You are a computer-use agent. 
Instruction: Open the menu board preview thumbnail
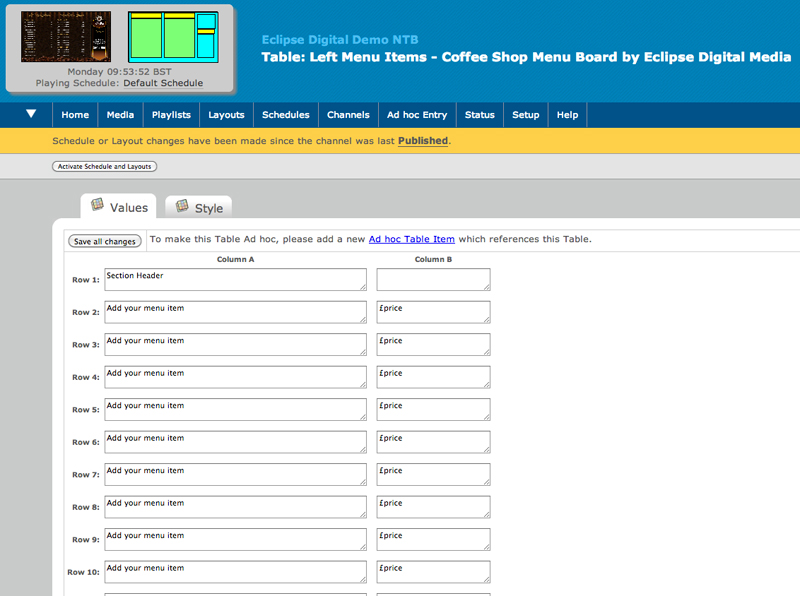[66, 37]
